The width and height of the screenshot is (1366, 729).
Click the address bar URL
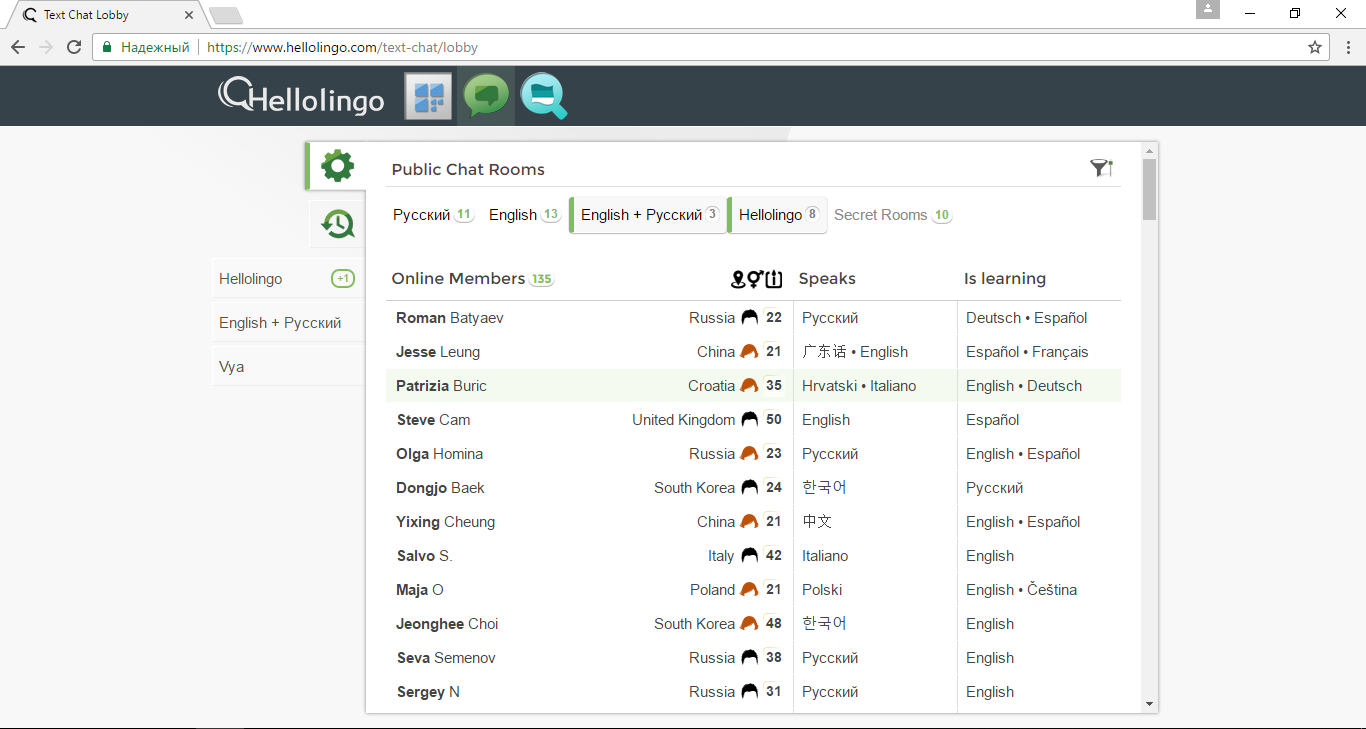coord(342,47)
